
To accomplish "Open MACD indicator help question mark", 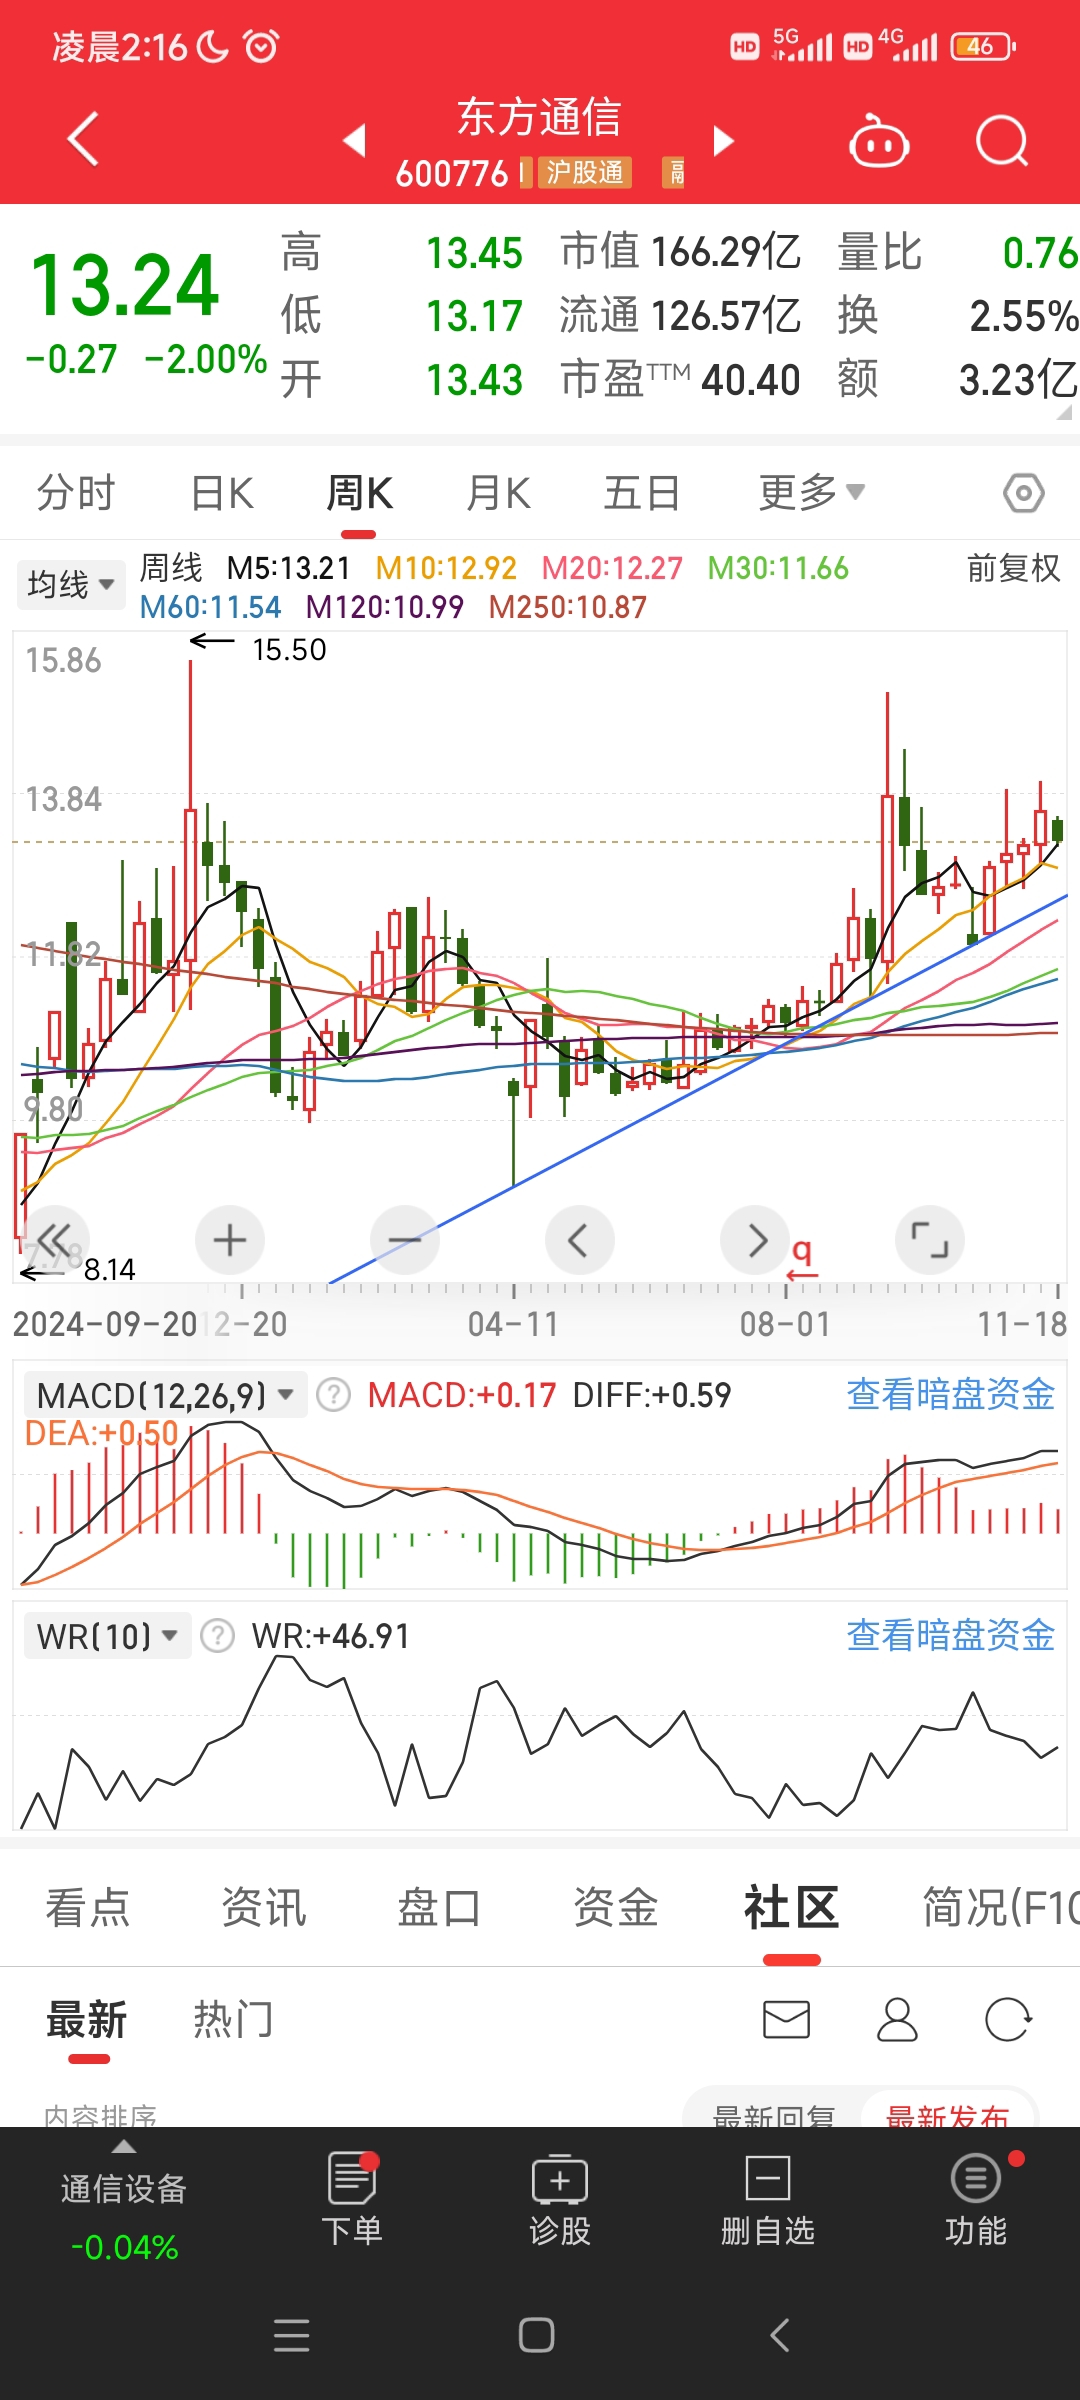I will (333, 1394).
